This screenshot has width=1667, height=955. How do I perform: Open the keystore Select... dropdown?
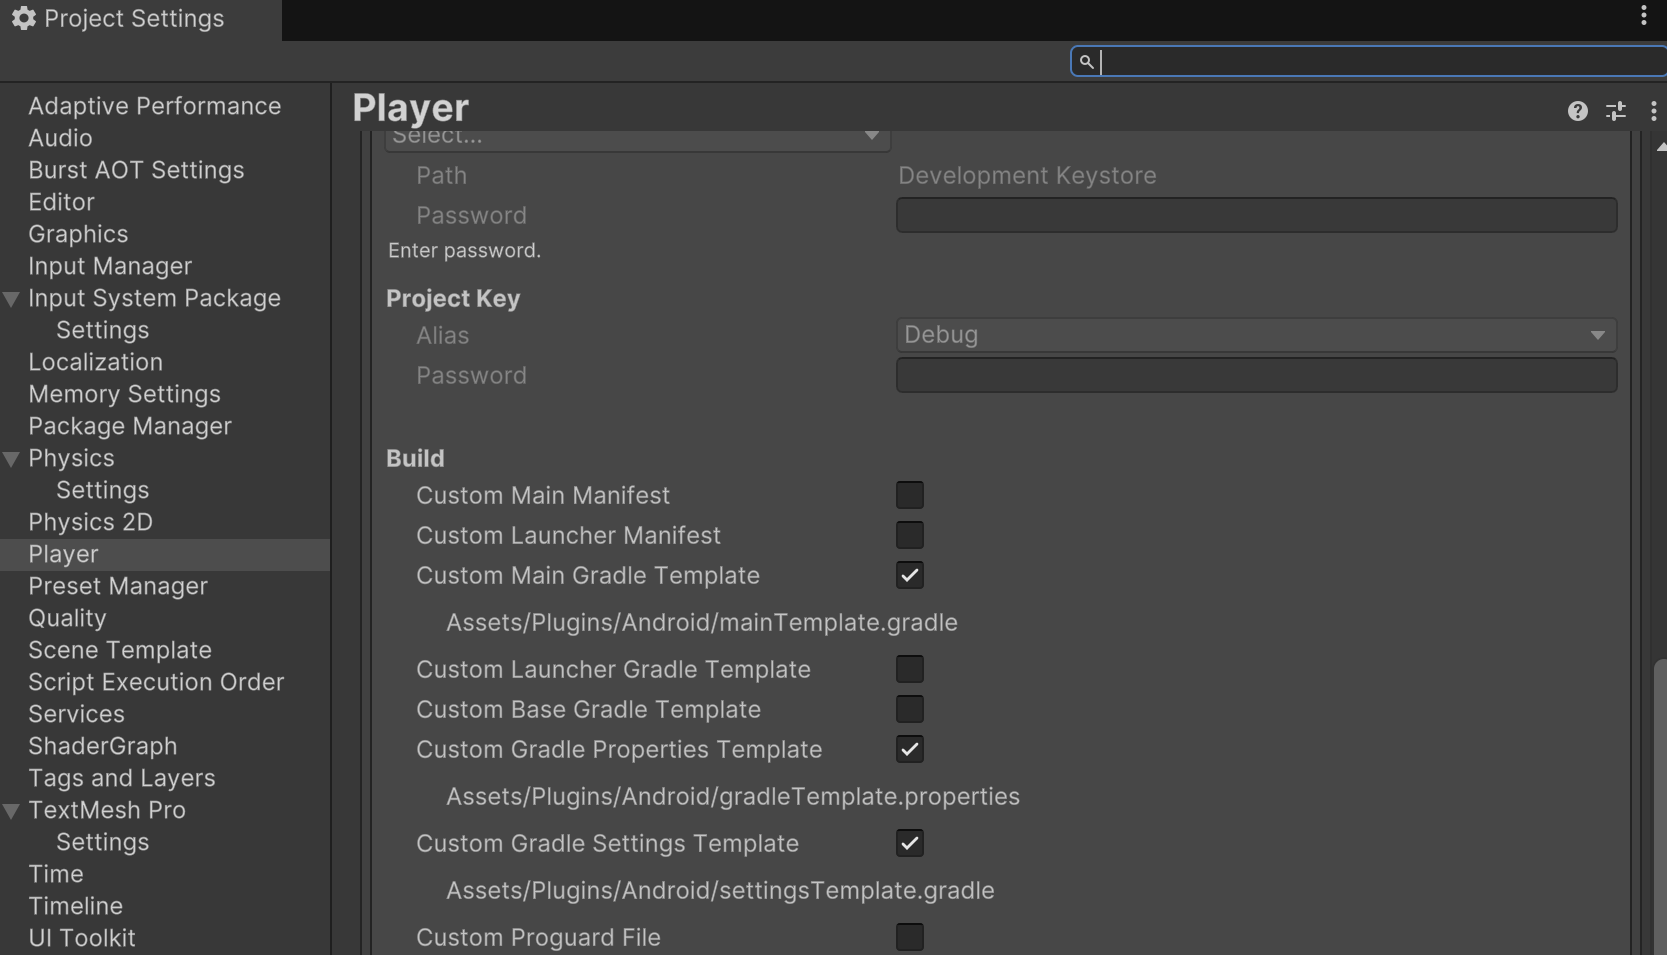[x=638, y=139]
